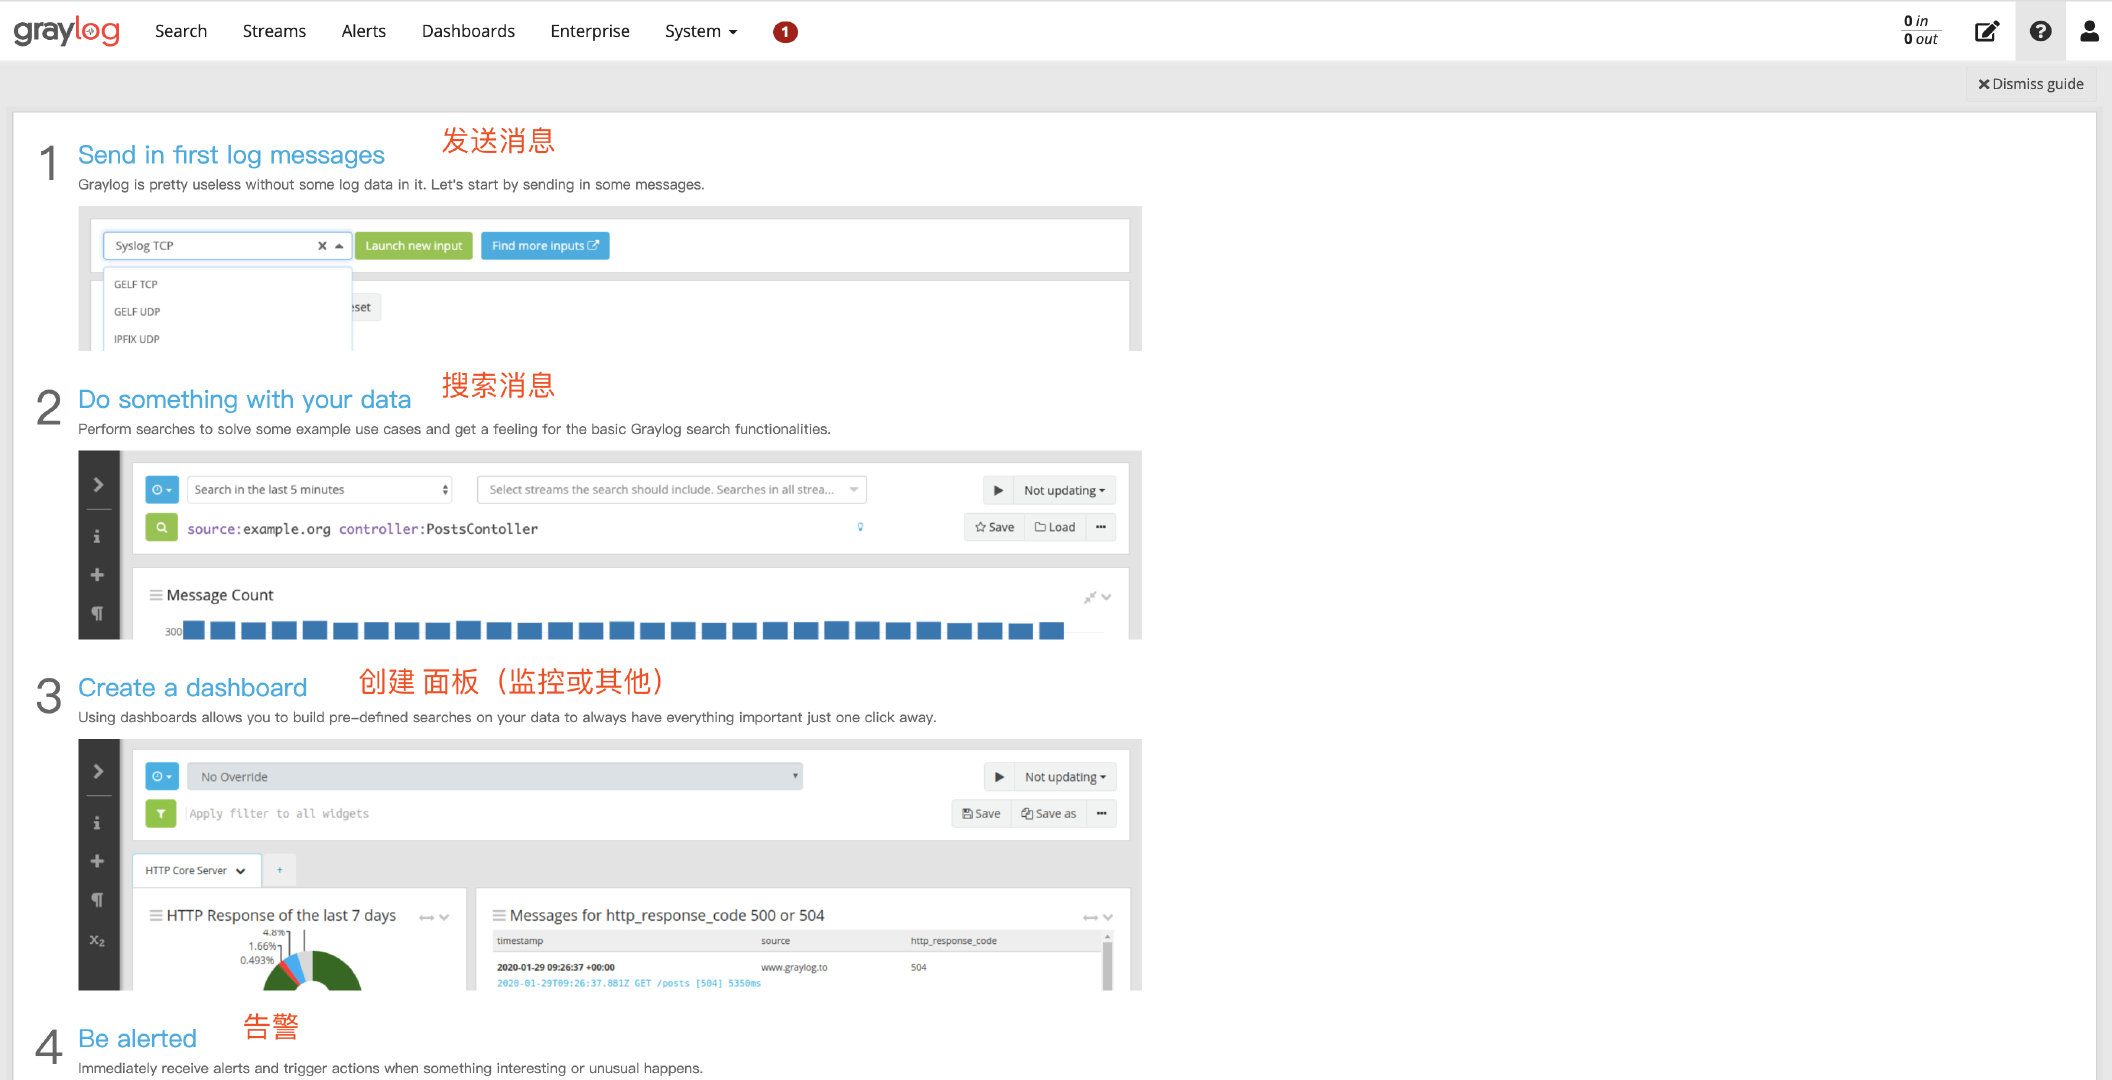2112x1080 pixels.
Task: Open the user profile icon
Action: [x=2089, y=31]
